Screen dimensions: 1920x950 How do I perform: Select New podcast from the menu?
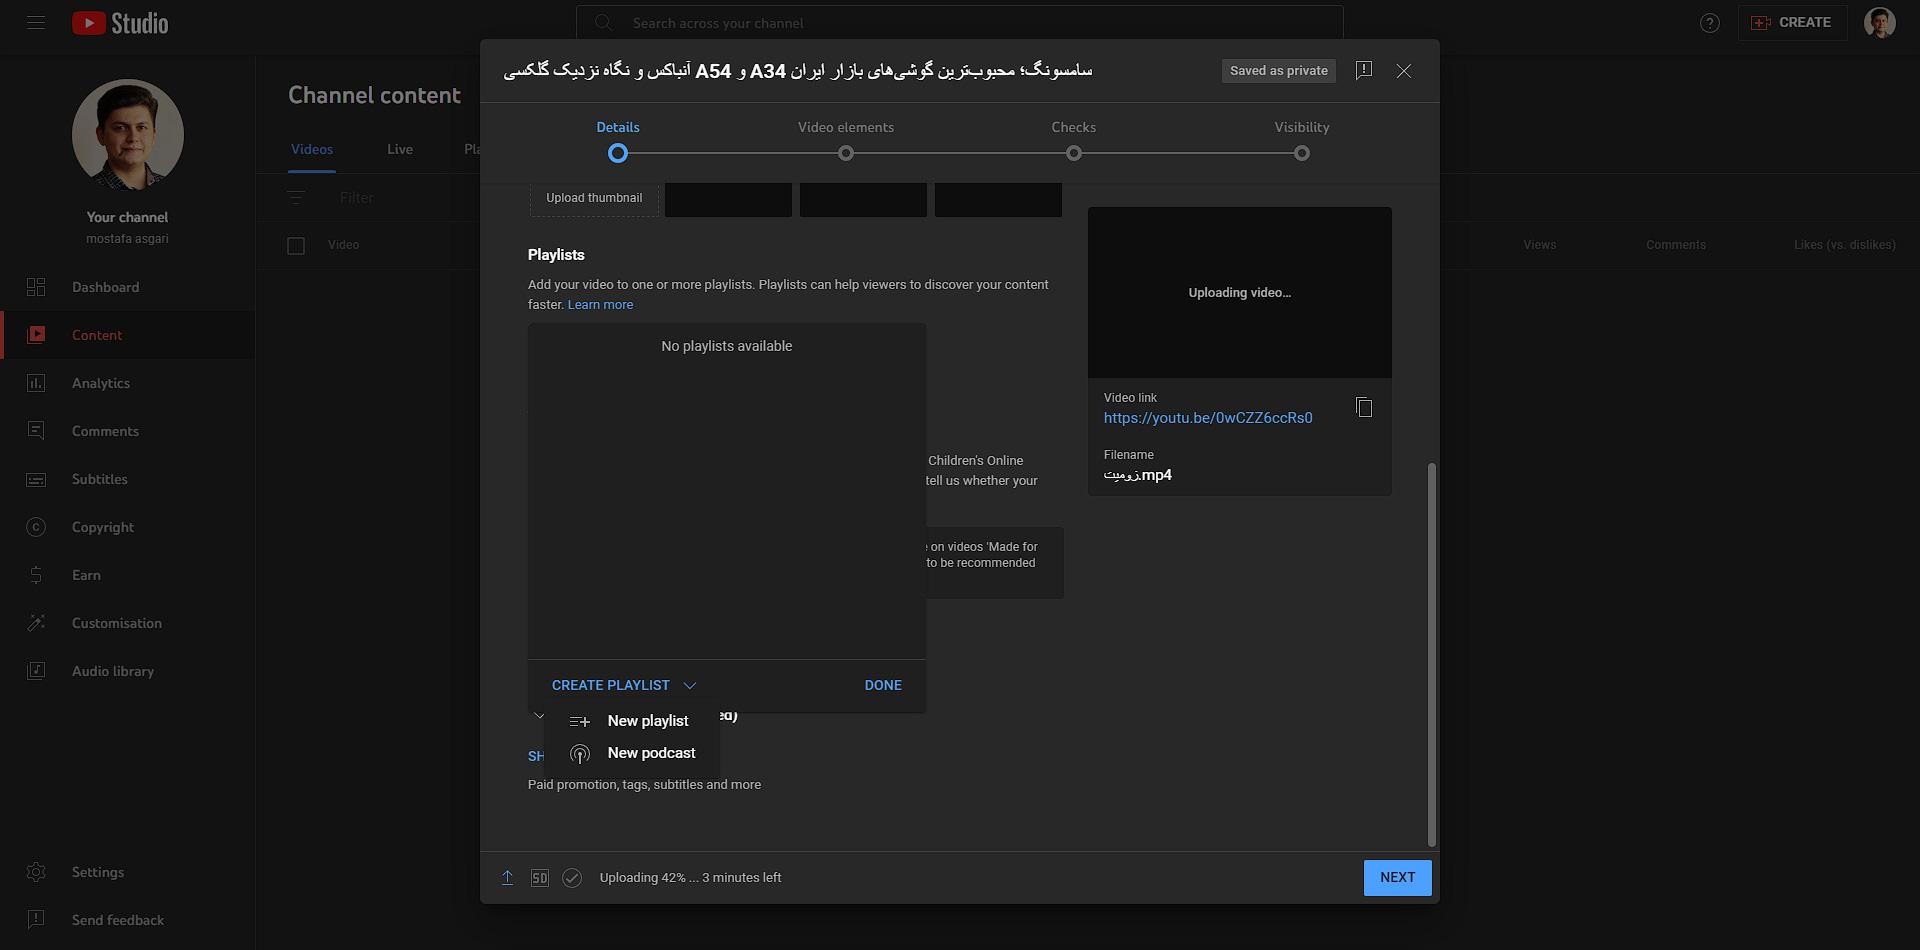(x=632, y=753)
